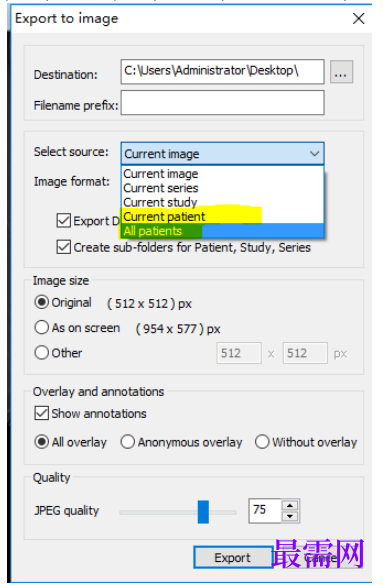Click the JPEG quality increment arrow

[290, 505]
